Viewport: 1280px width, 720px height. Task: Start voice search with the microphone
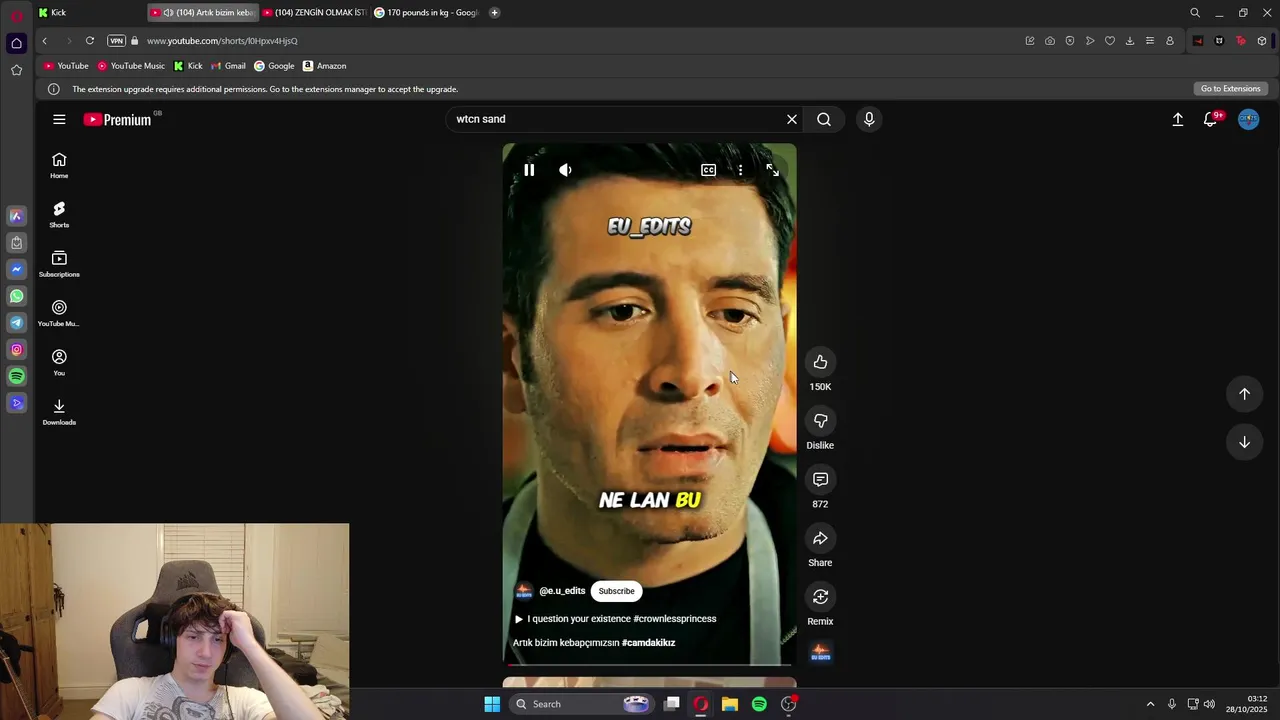[869, 119]
